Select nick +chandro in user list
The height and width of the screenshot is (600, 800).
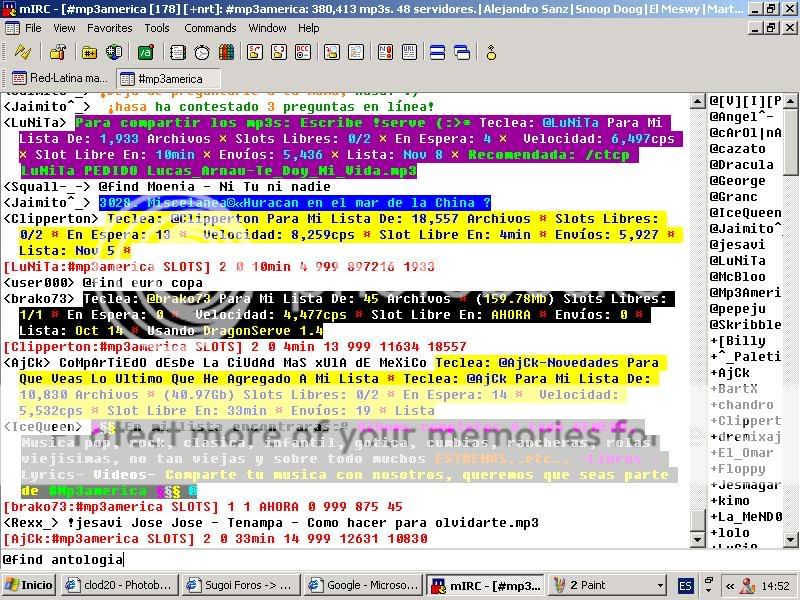(x=742, y=405)
